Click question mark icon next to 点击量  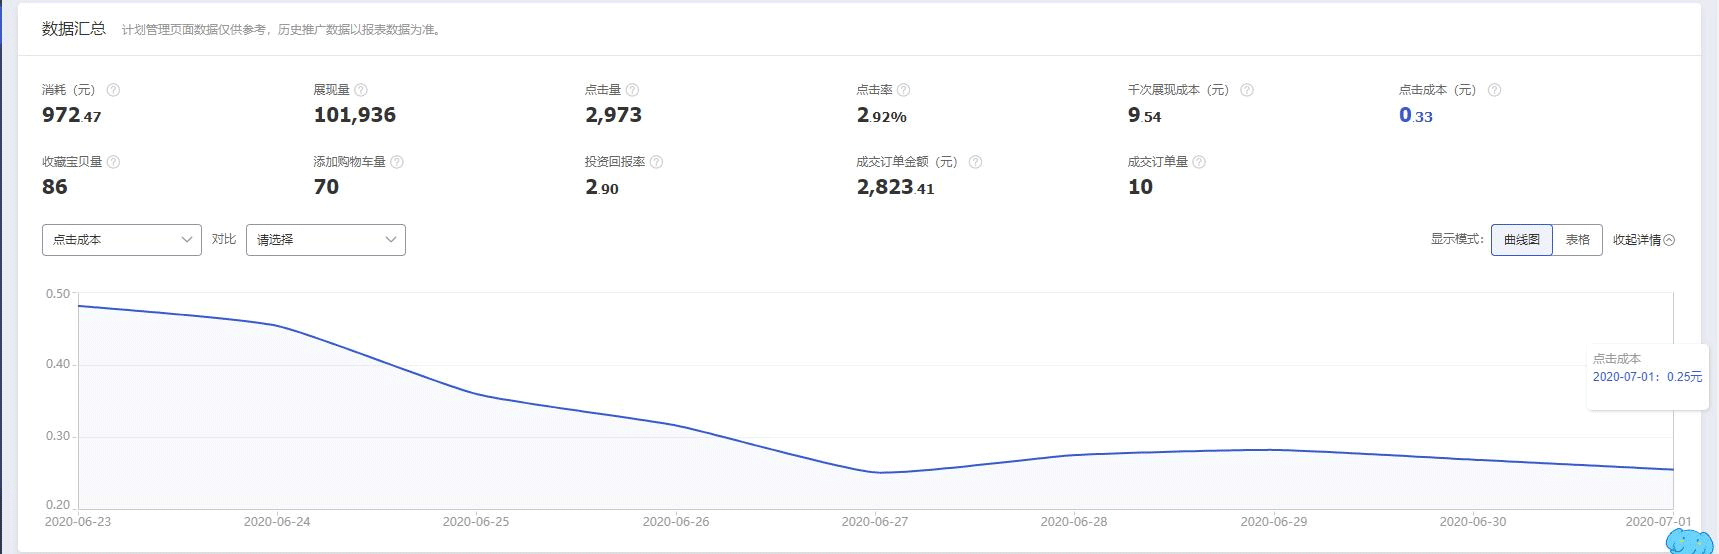tap(632, 90)
